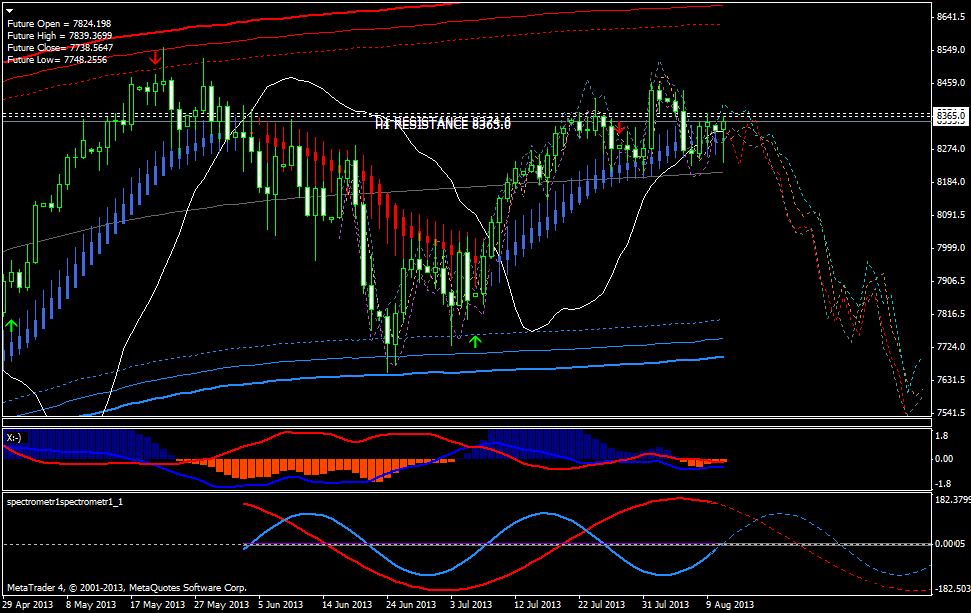The height and width of the screenshot is (613, 971).
Task: Click the X:-) indicator label
Action: [14, 438]
